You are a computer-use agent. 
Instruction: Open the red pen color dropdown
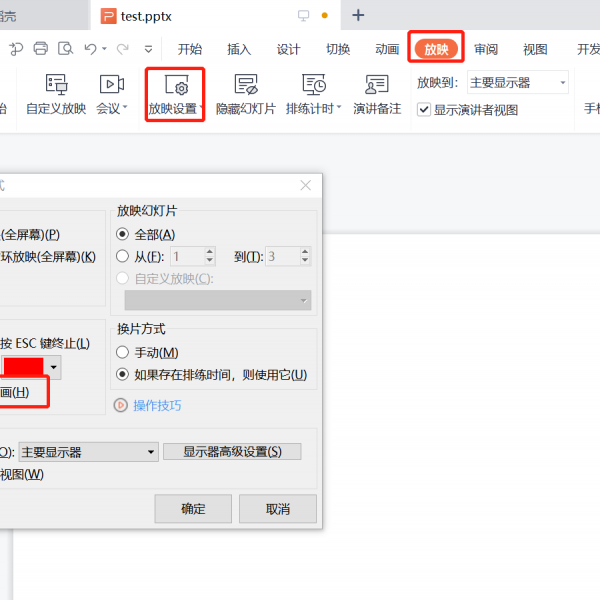pyautogui.click(x=54, y=368)
